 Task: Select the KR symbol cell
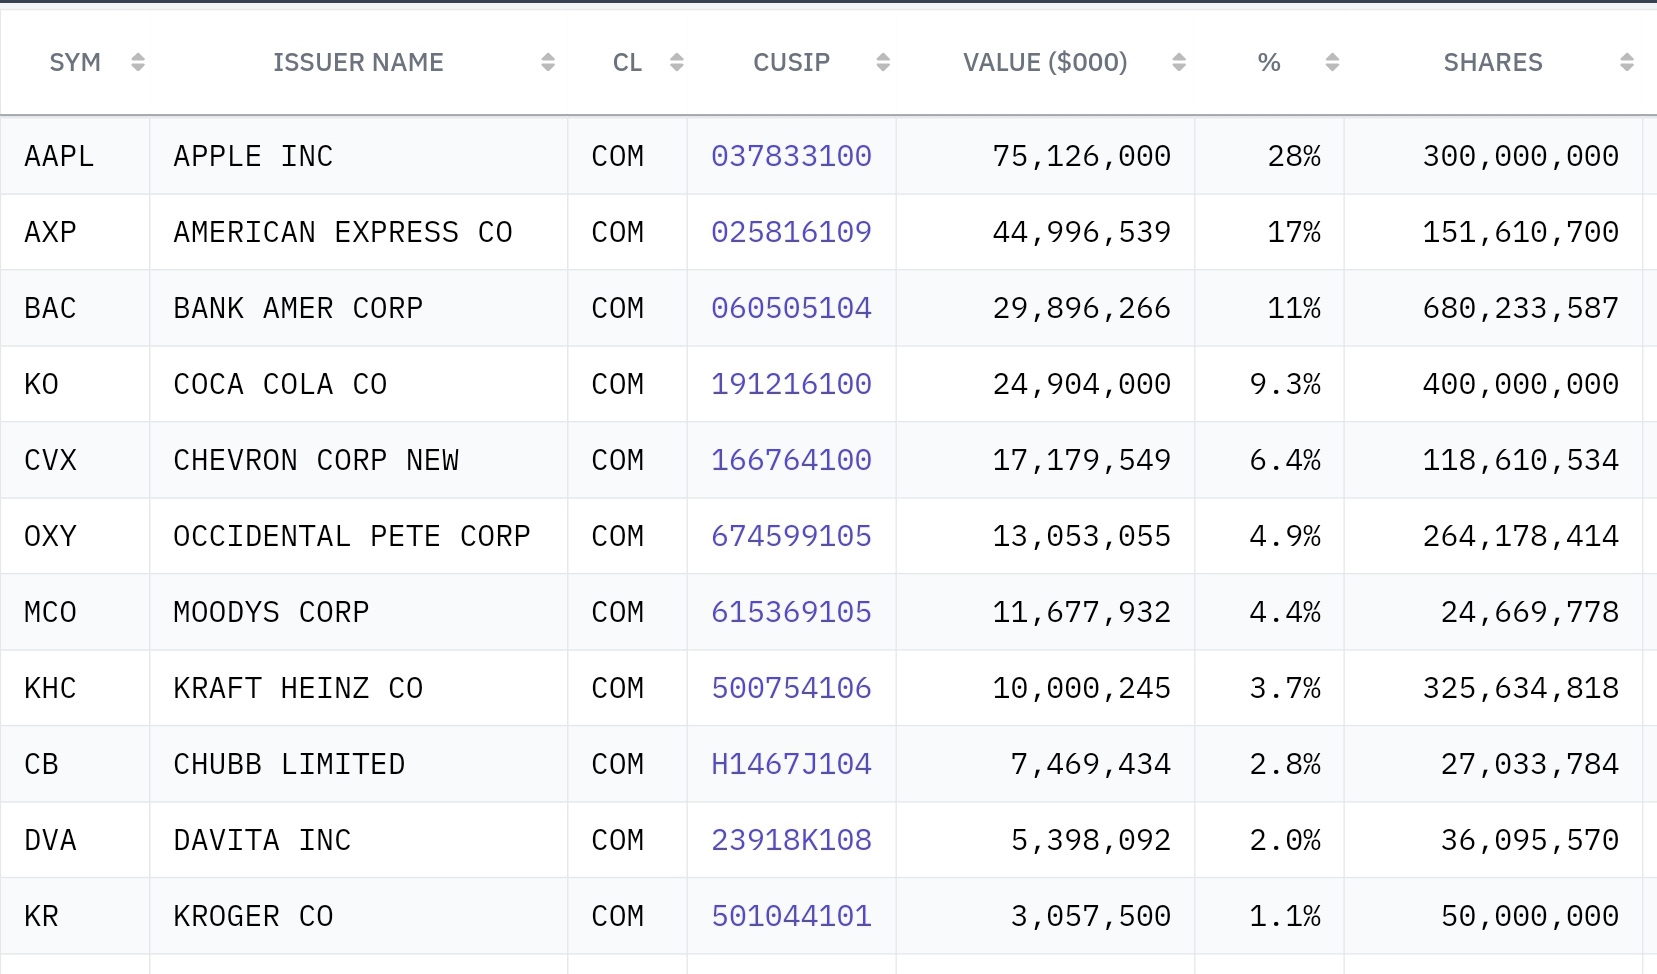click(75, 916)
